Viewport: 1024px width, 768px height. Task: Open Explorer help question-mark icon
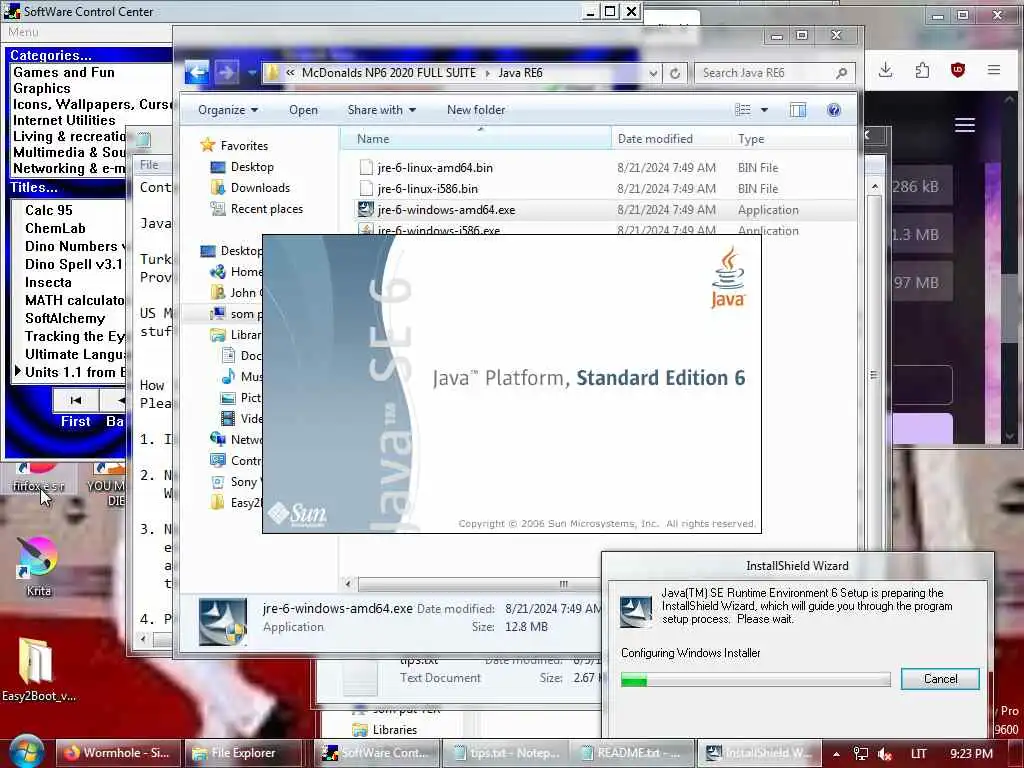coord(833,110)
